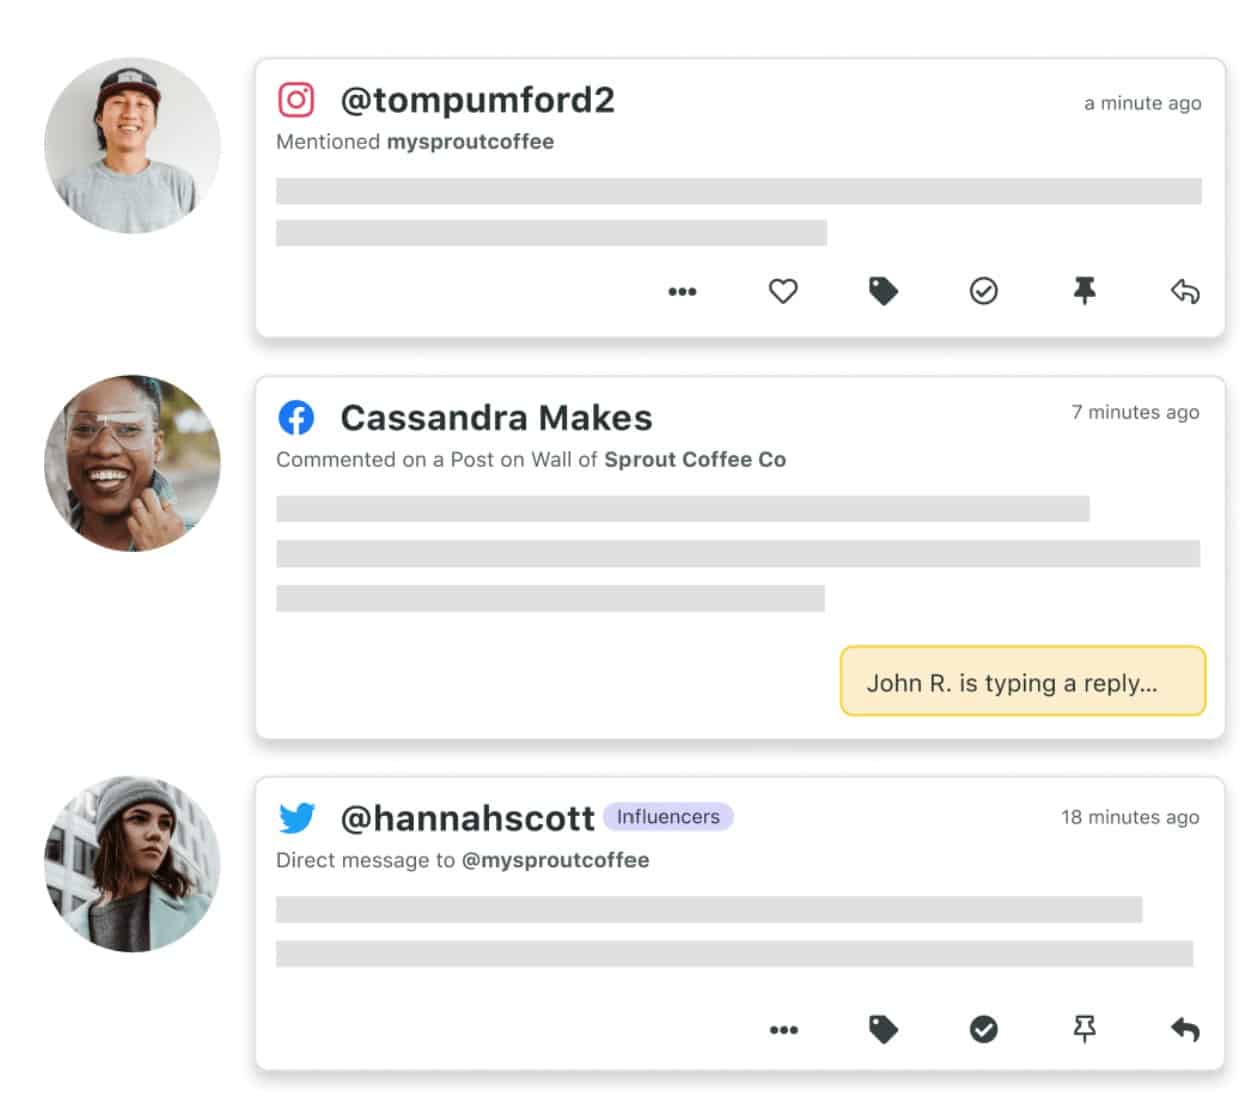Click the Facebook icon beside Cassandra Makes
Screen dimensions: 1260x1116
pos(297,417)
